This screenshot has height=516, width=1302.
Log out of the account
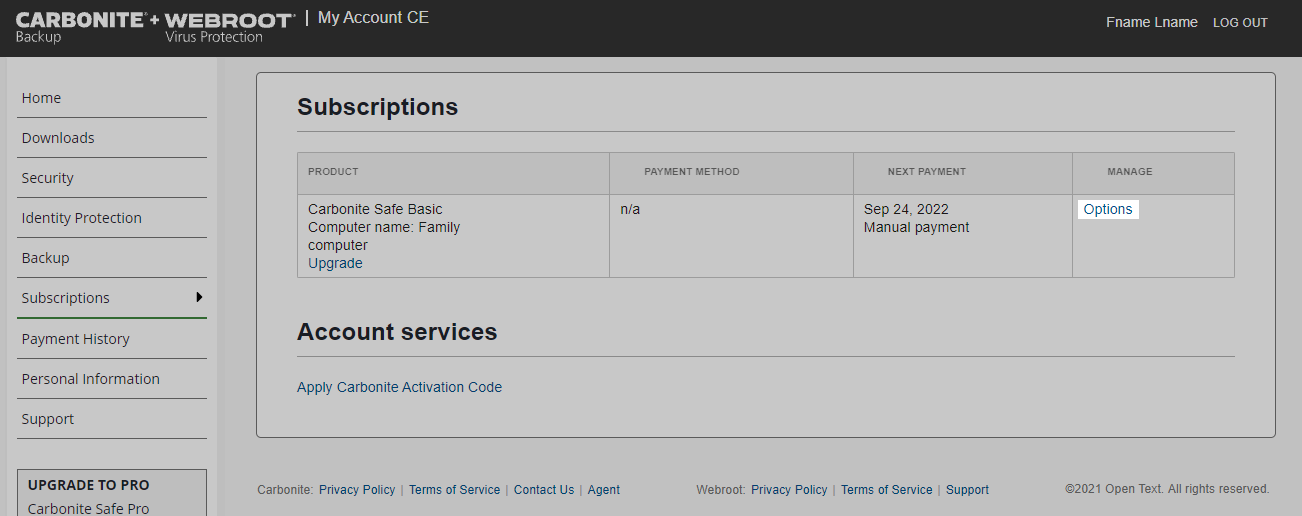pos(1240,23)
